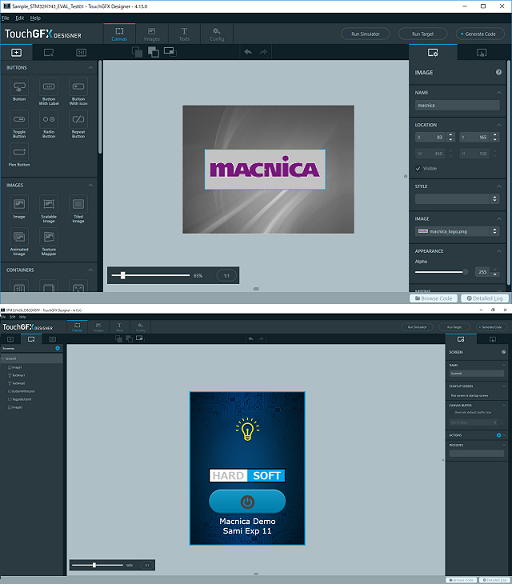512x584 pixels.
Task: Click the Name field containing macnica
Action: [x=457, y=105]
